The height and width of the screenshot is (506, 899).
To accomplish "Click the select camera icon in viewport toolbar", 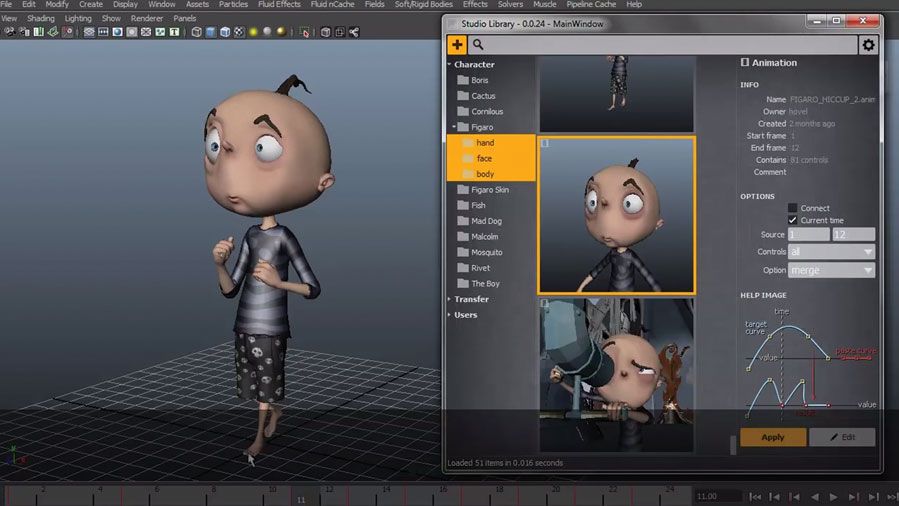I will [8, 32].
